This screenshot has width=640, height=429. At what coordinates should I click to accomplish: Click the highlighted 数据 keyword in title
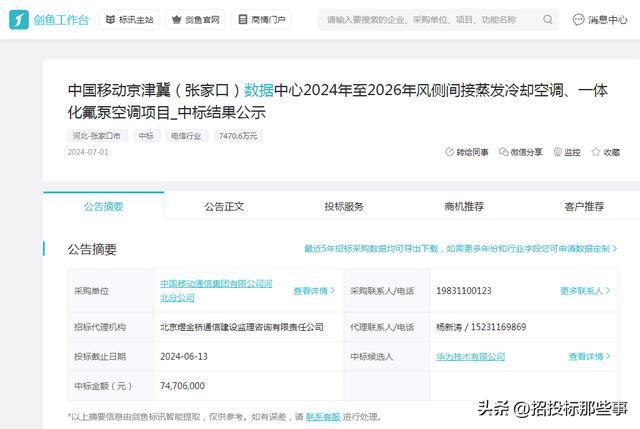coord(259,90)
